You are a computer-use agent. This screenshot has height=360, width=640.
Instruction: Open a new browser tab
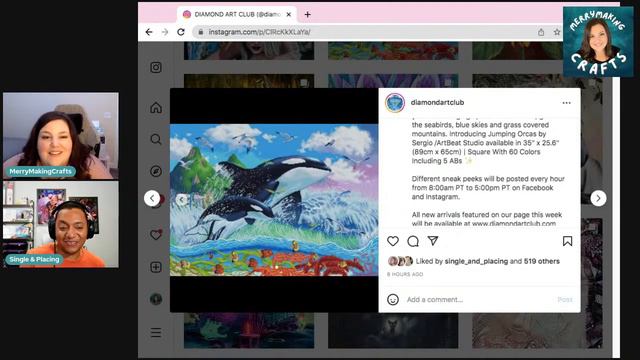(307, 15)
